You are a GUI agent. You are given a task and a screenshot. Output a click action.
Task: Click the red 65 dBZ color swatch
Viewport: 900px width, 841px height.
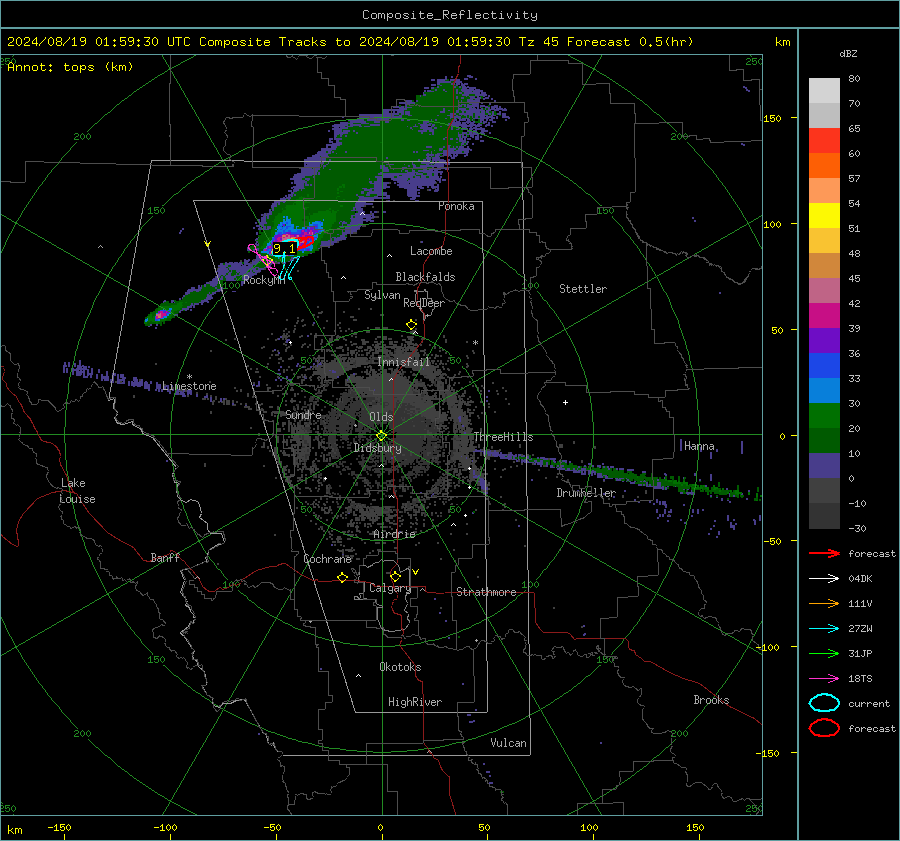pyautogui.click(x=824, y=141)
